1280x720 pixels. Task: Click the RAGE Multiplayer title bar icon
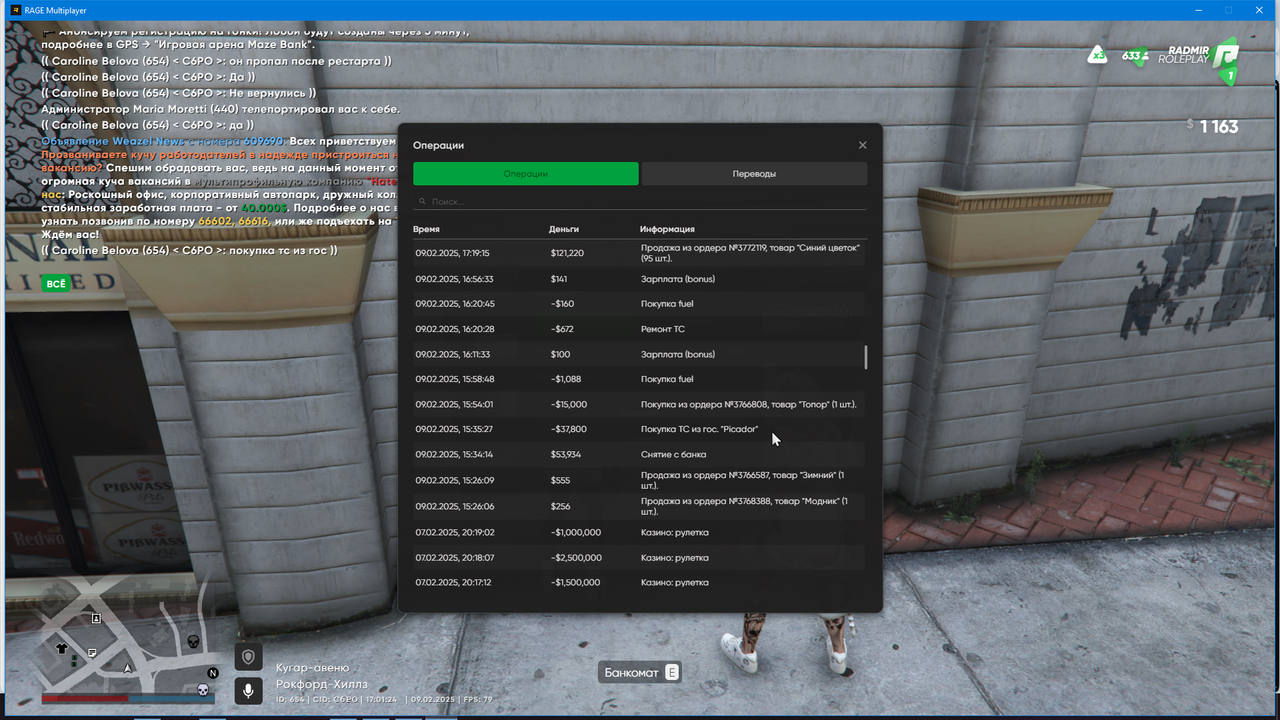click(17, 9)
